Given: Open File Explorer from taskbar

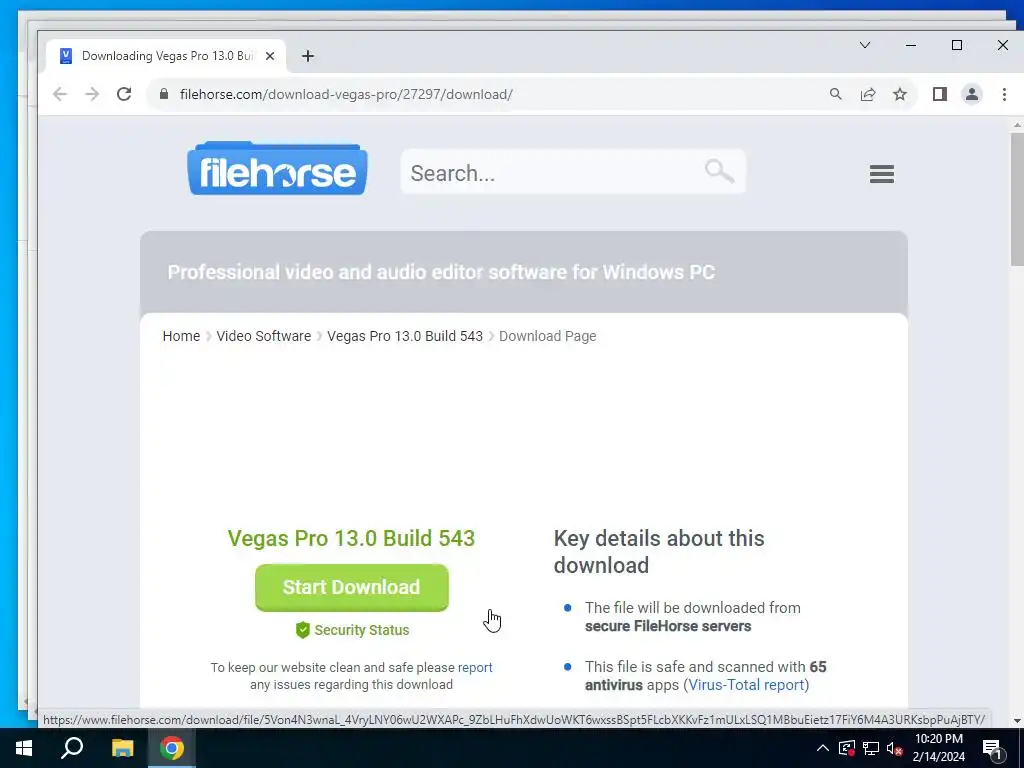Looking at the screenshot, I should (x=122, y=748).
